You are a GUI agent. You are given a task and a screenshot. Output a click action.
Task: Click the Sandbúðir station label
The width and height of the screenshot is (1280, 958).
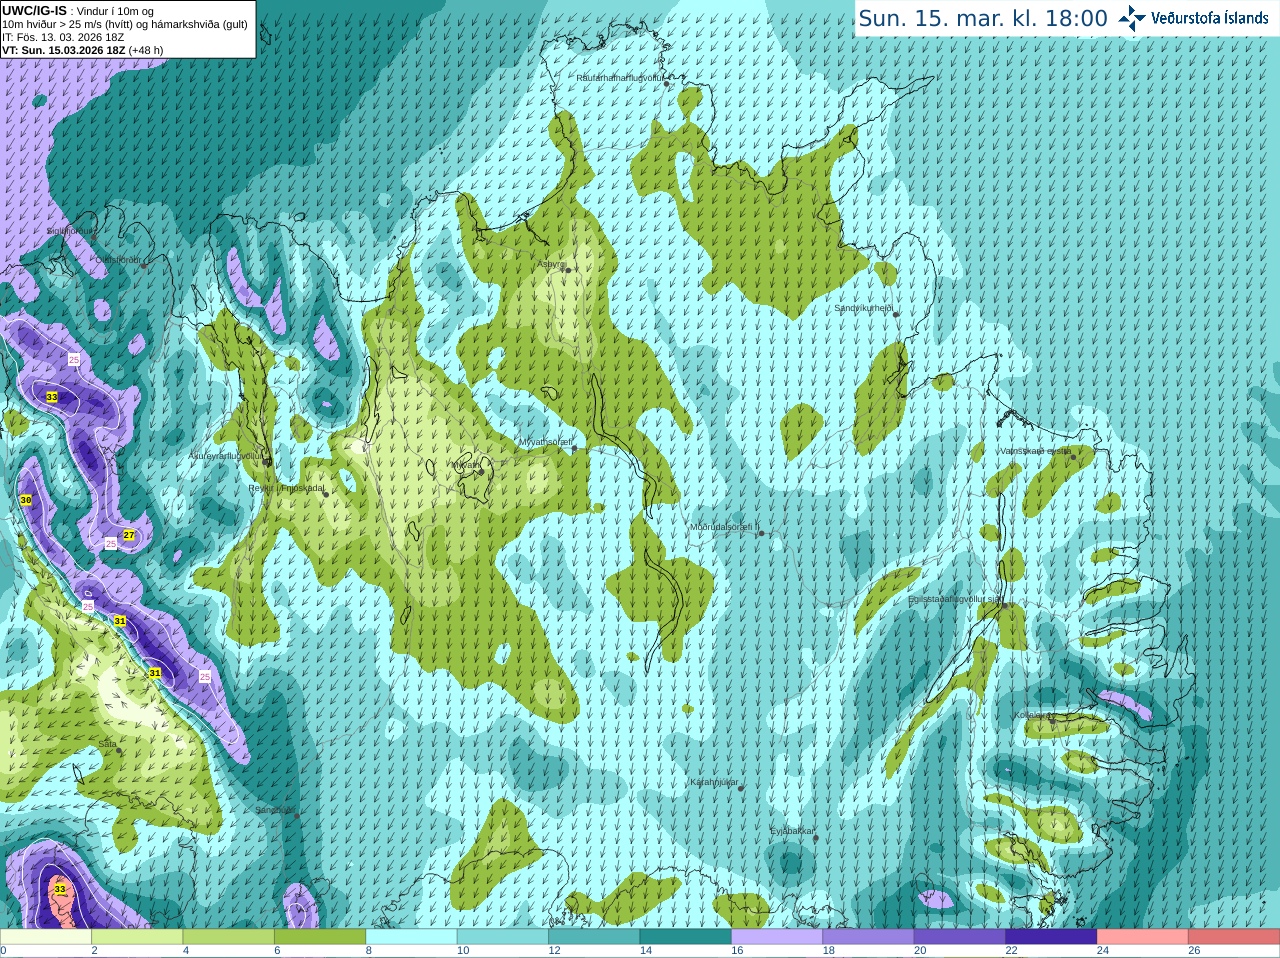[275, 810]
